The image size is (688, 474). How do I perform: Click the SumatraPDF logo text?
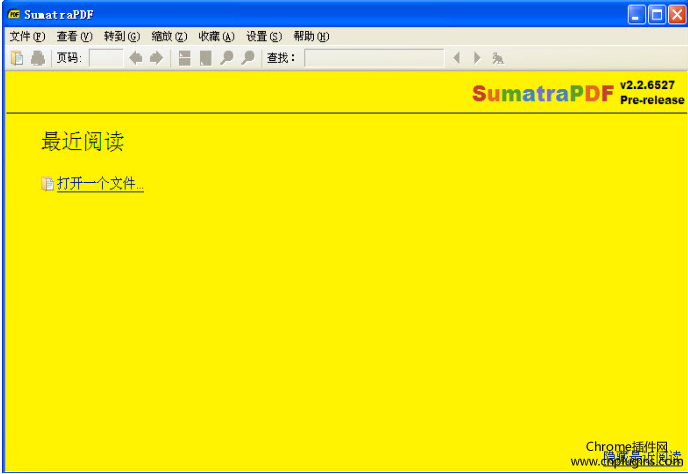pyautogui.click(x=543, y=93)
